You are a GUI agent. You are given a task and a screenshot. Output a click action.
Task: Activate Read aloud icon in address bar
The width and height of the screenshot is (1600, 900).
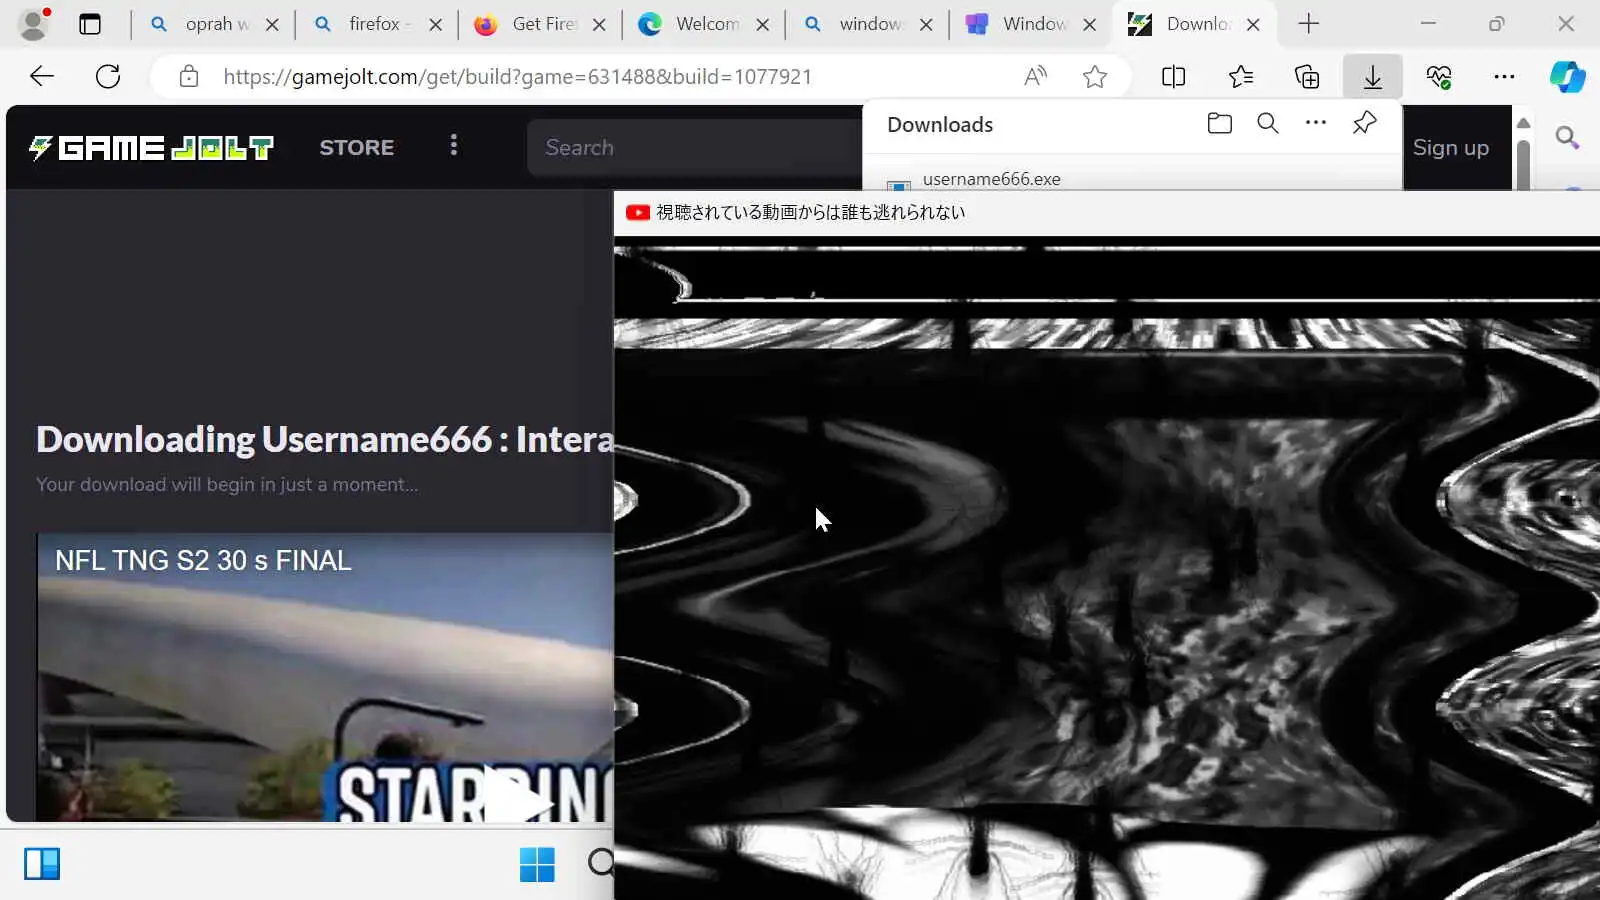(x=1036, y=76)
